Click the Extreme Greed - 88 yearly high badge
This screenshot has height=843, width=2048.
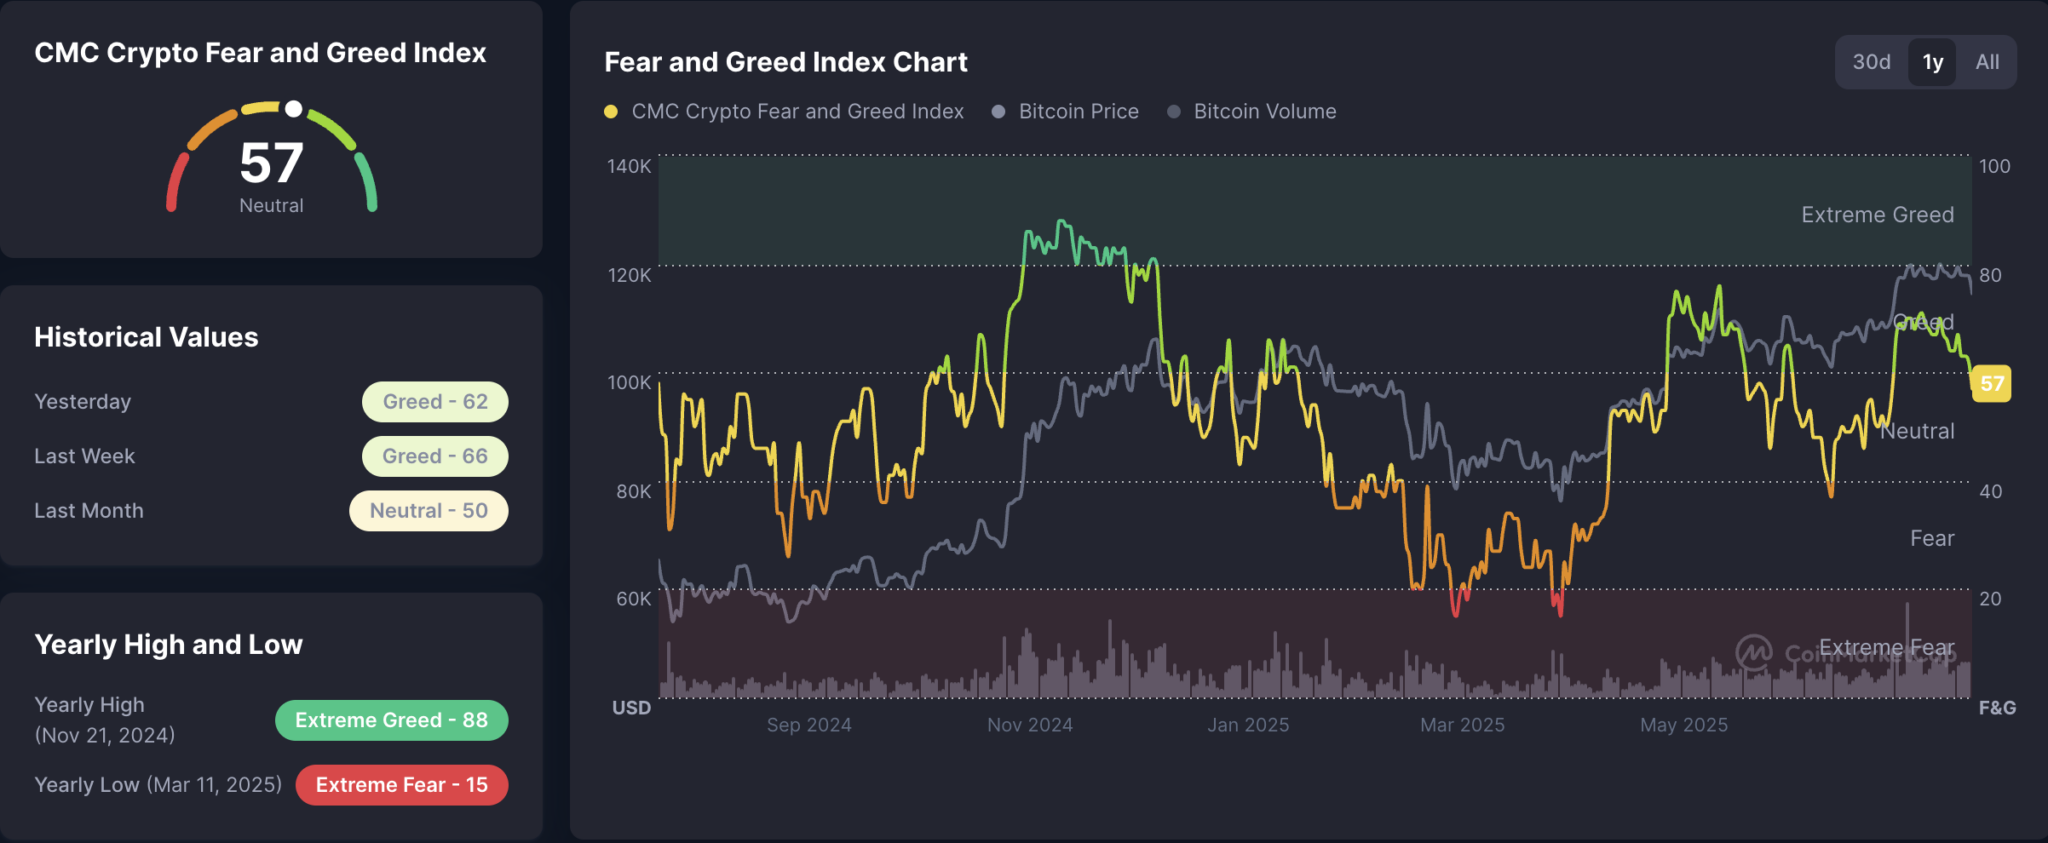(391, 720)
